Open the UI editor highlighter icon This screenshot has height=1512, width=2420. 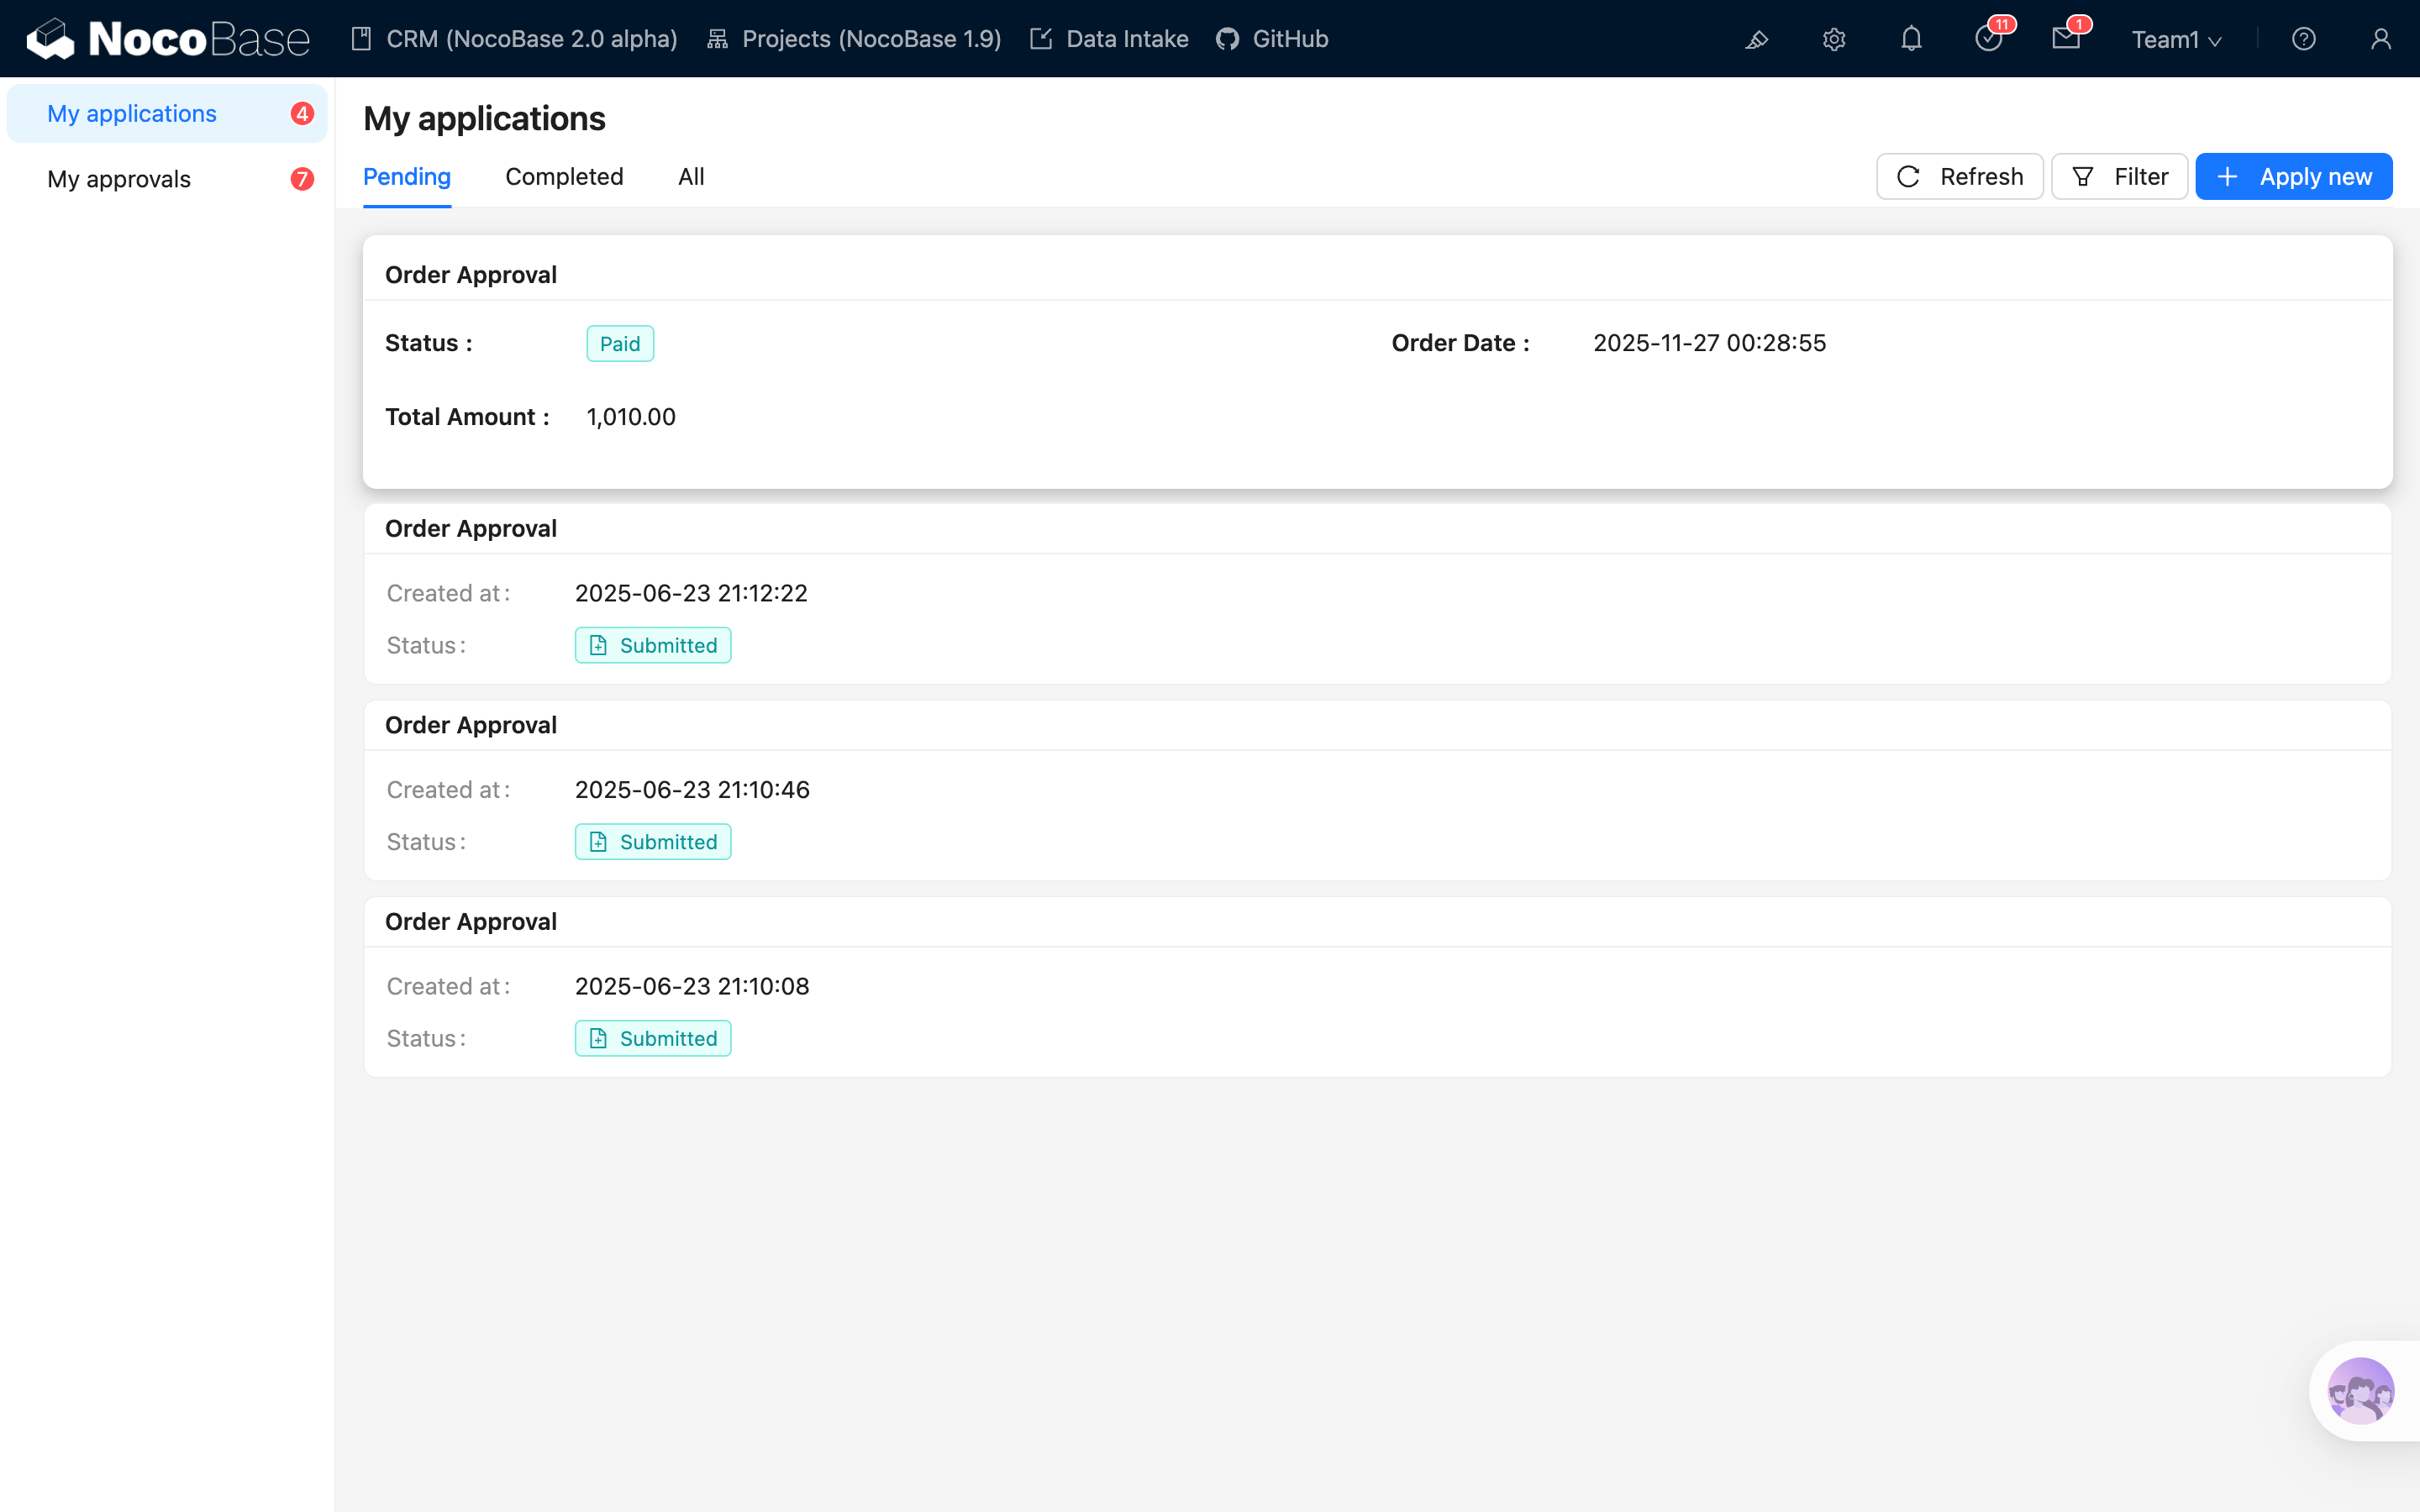coord(1756,39)
